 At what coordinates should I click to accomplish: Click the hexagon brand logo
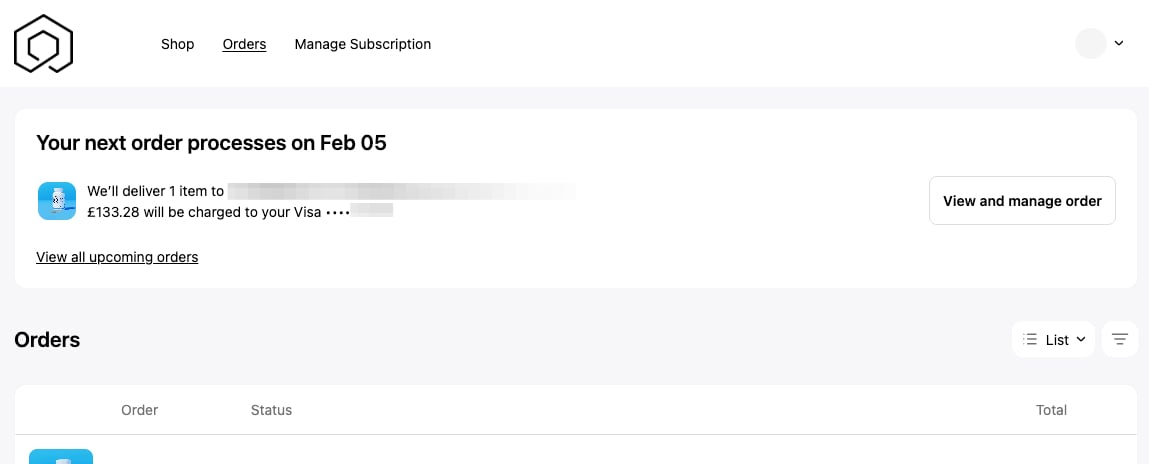(x=43, y=44)
